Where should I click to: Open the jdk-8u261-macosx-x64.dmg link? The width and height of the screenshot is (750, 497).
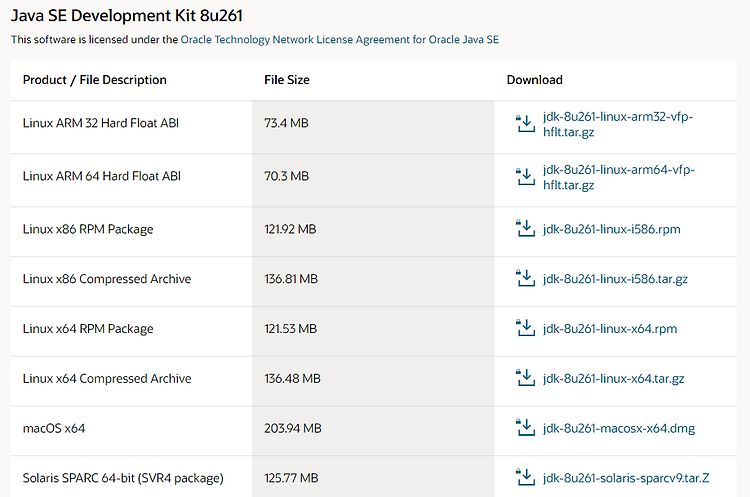pyautogui.click(x=618, y=428)
